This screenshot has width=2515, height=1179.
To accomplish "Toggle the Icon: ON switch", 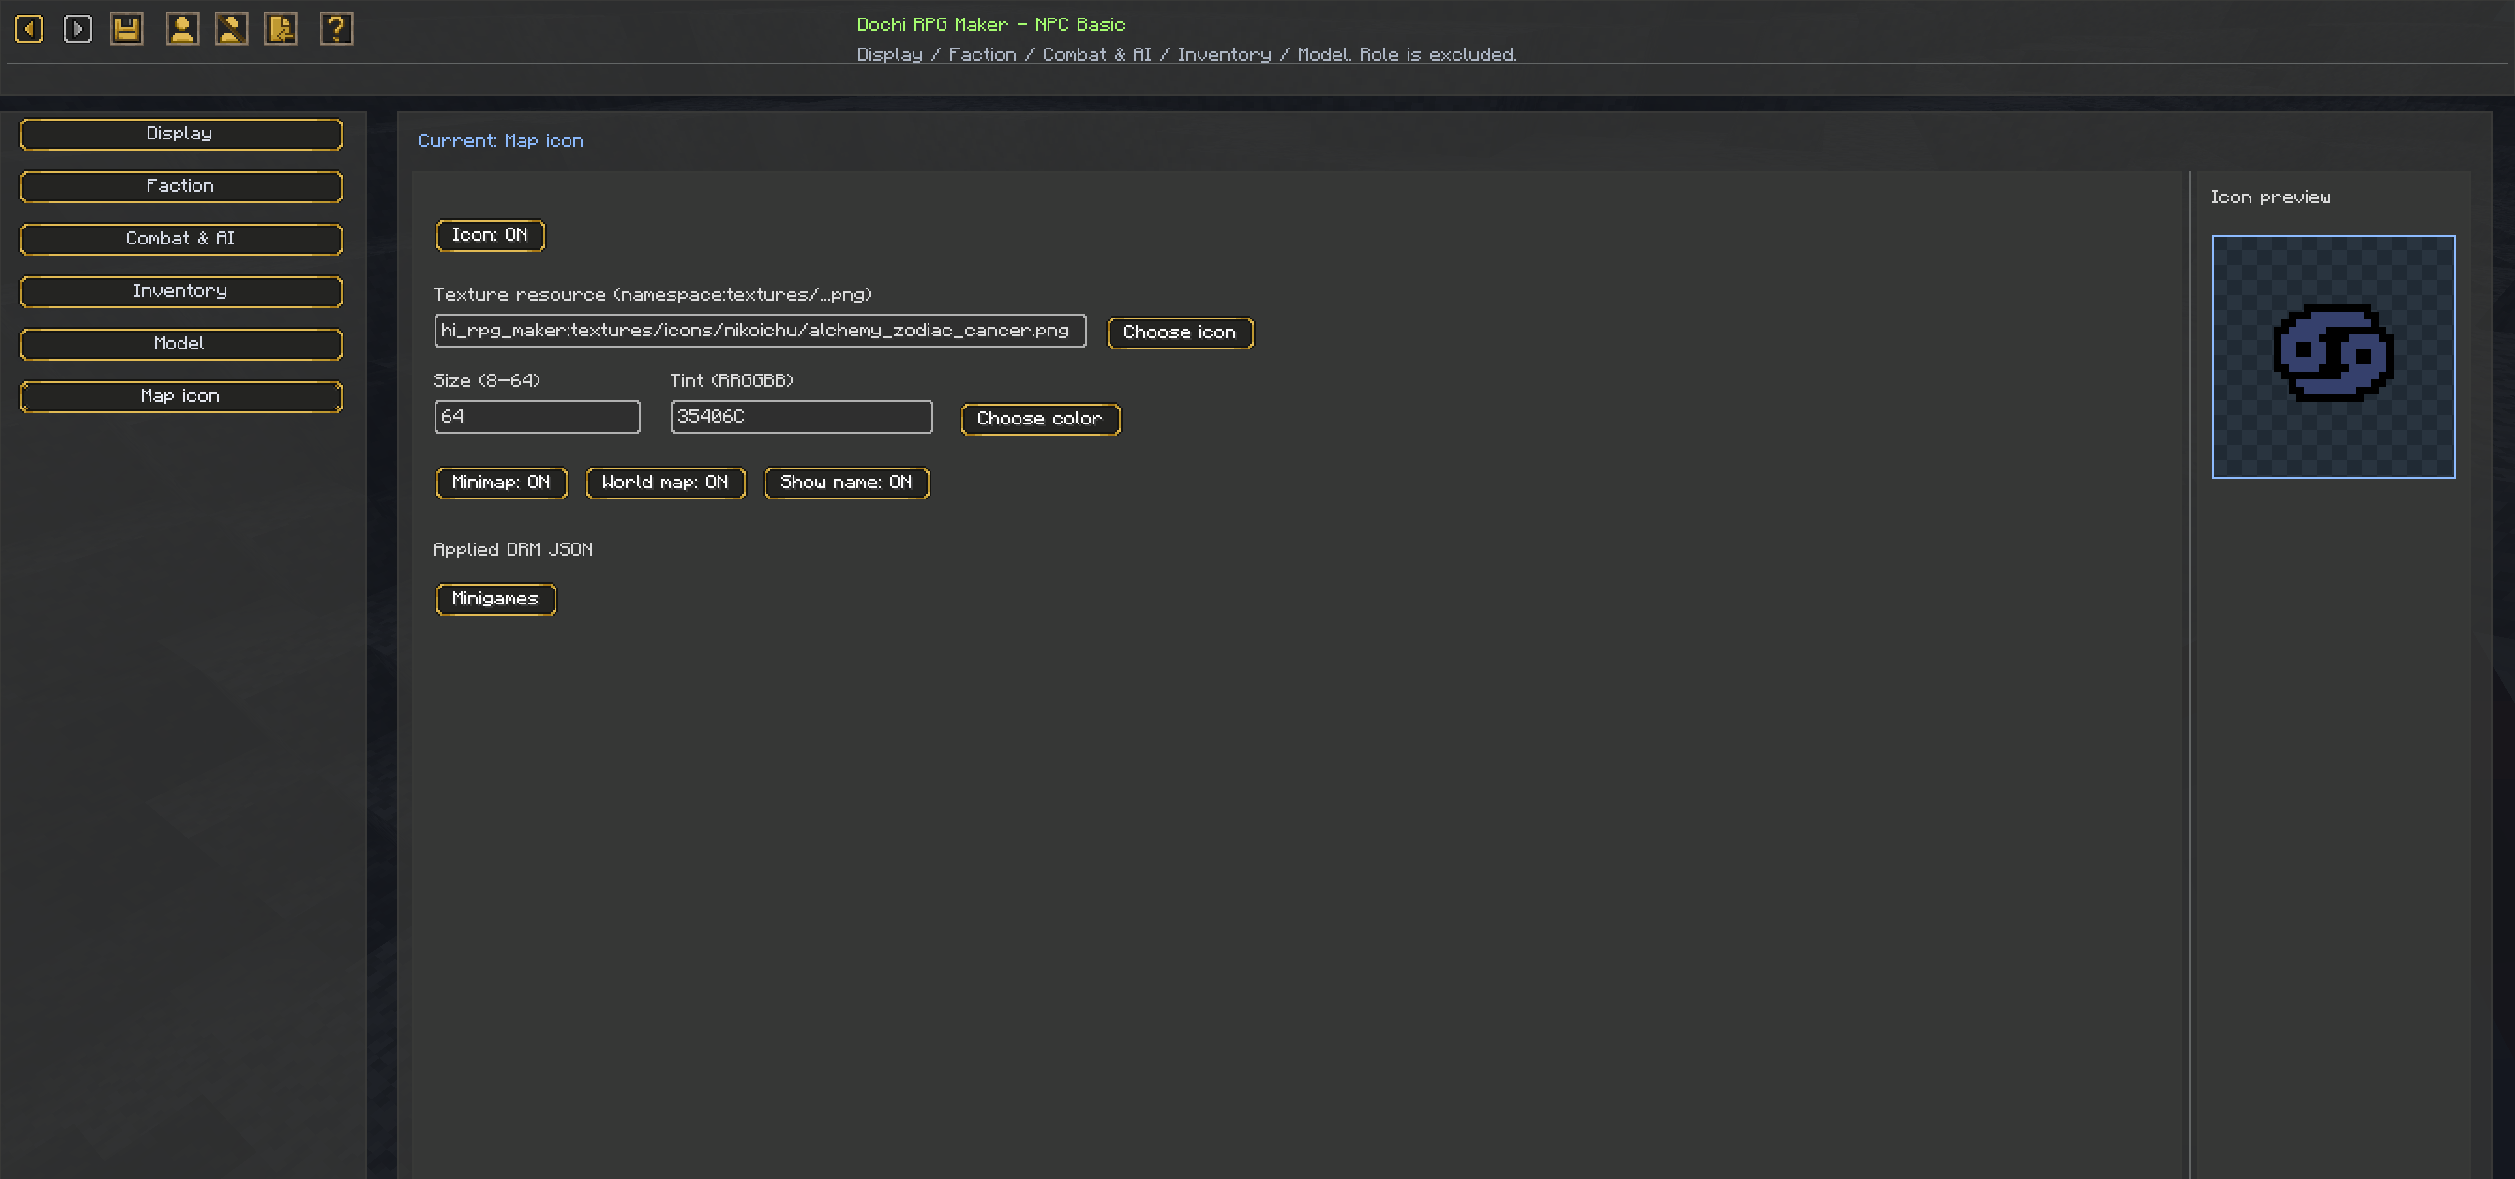I will point(490,236).
